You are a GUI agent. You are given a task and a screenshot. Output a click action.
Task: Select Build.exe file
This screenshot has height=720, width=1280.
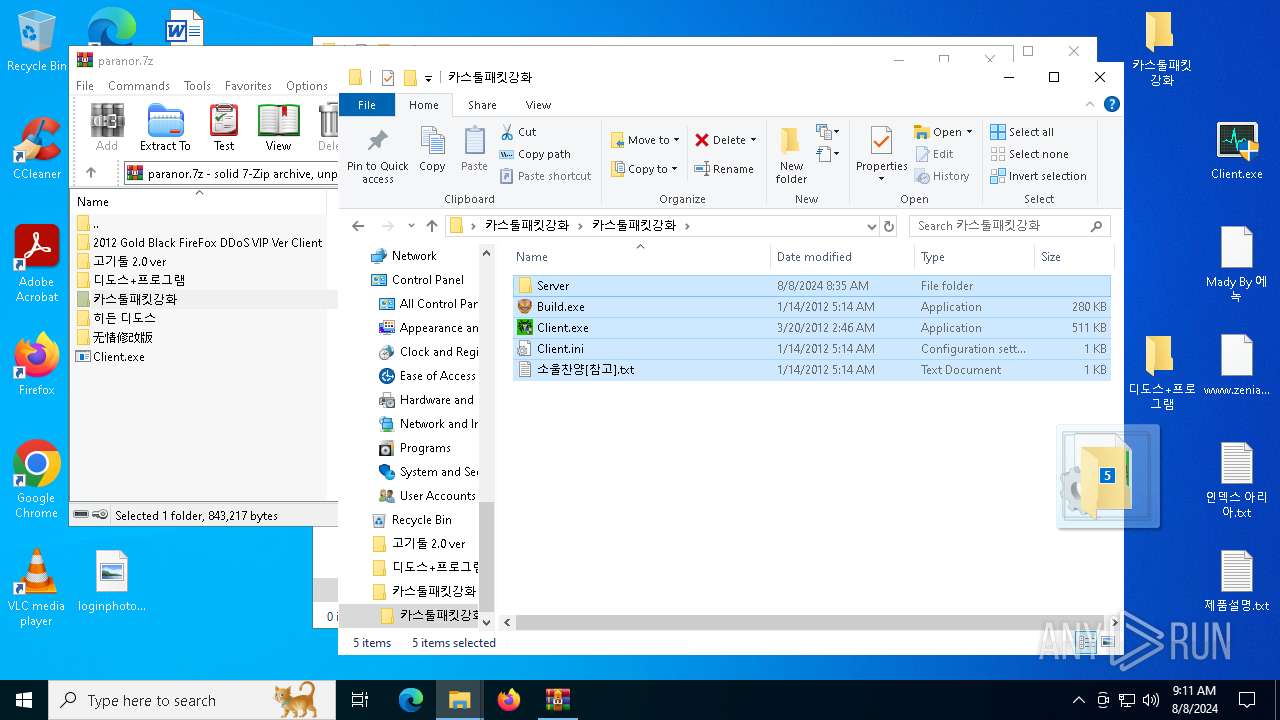tap(811, 307)
